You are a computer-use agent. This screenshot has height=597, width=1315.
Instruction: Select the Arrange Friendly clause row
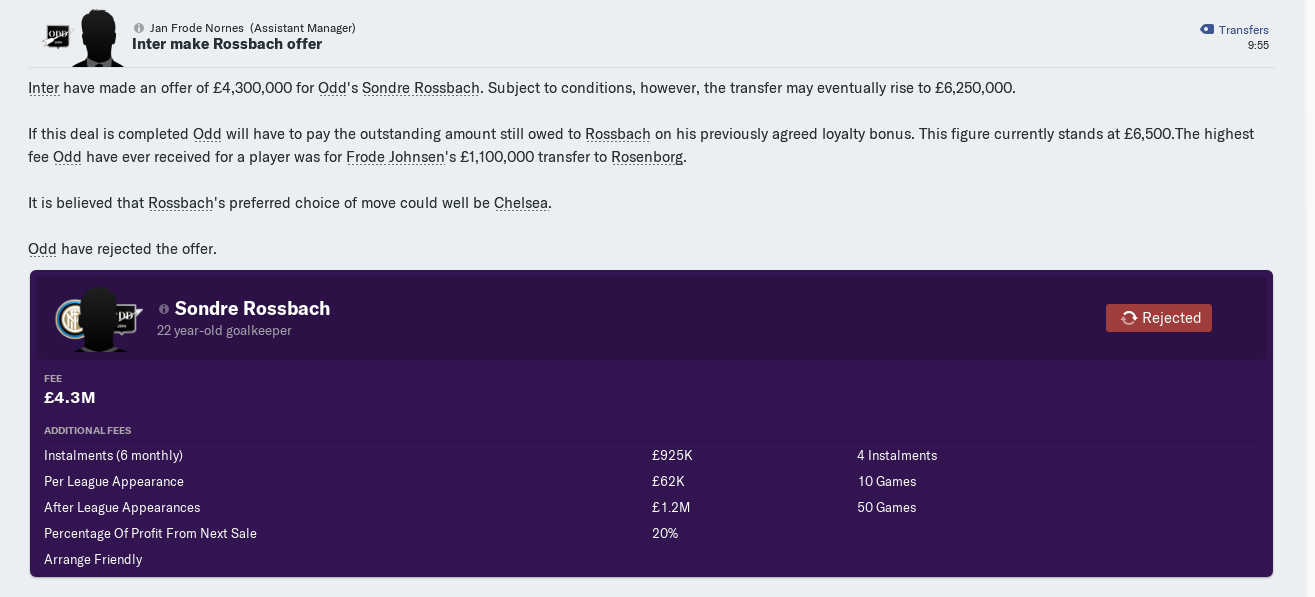[651, 559]
